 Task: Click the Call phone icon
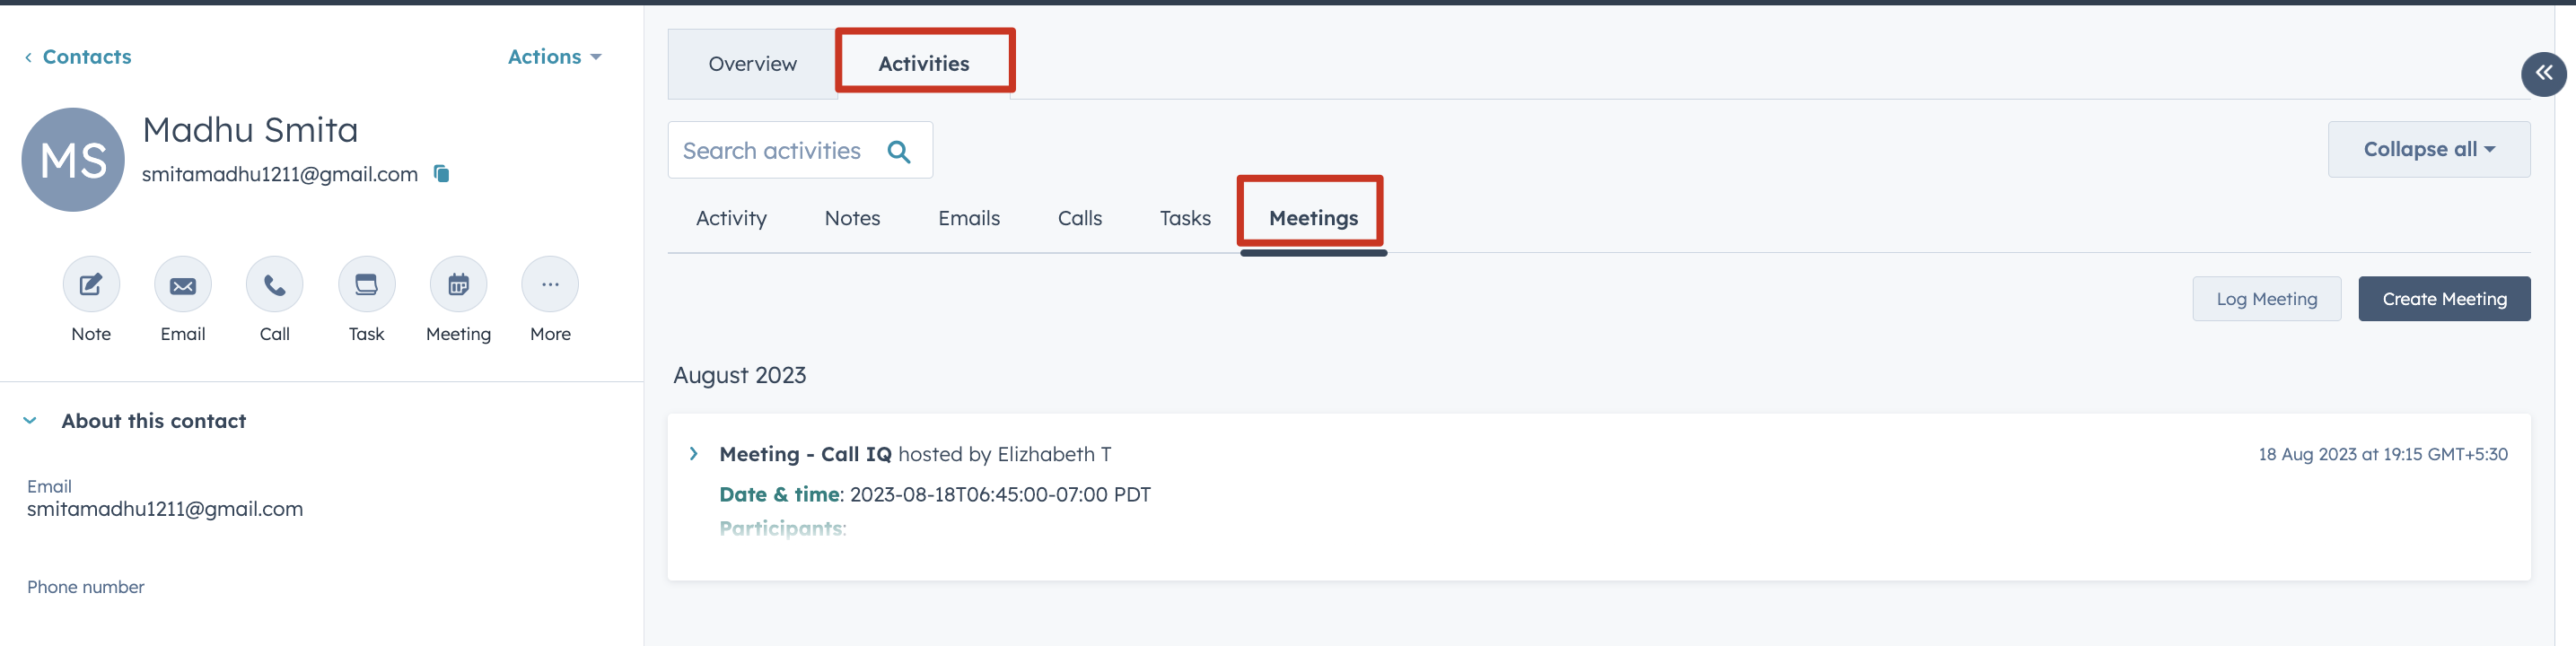(274, 285)
